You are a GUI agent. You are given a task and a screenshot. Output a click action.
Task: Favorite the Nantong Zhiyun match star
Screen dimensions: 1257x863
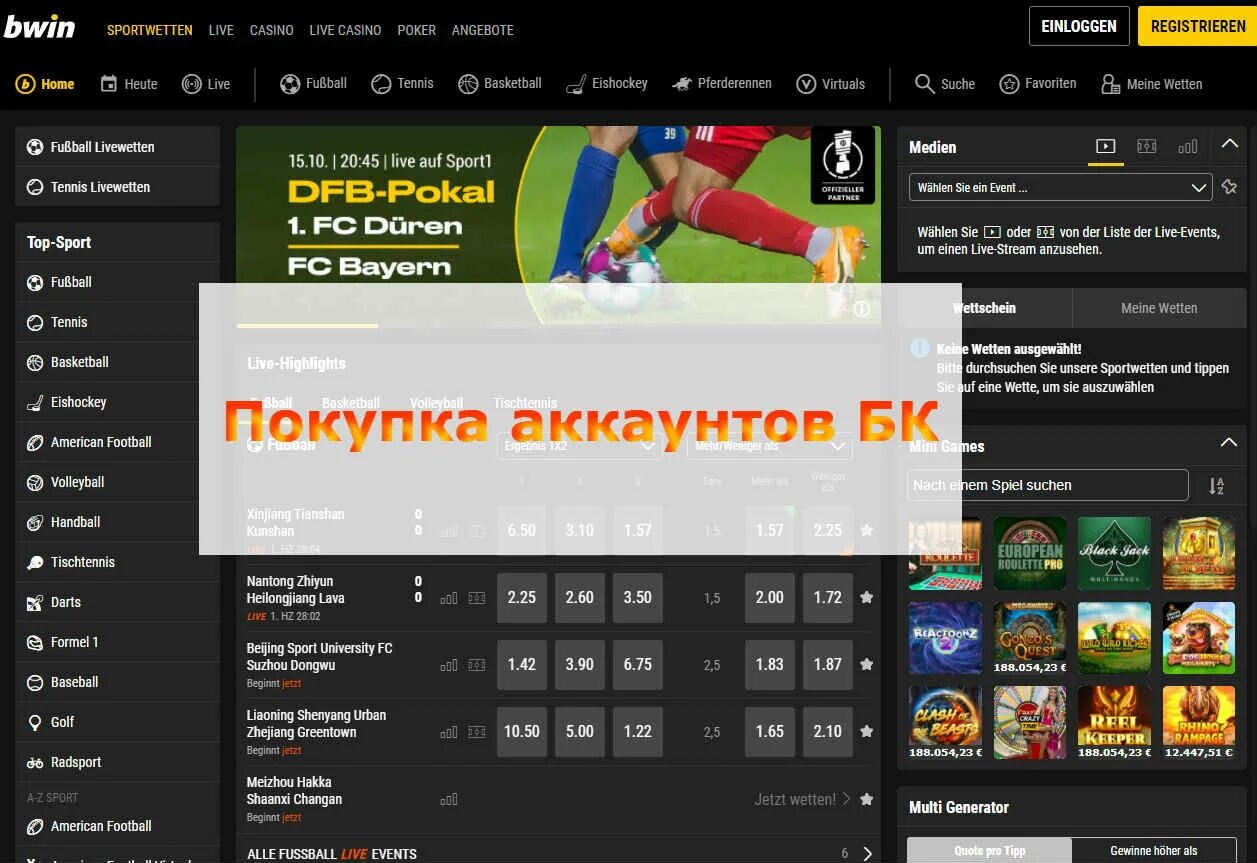(866, 597)
